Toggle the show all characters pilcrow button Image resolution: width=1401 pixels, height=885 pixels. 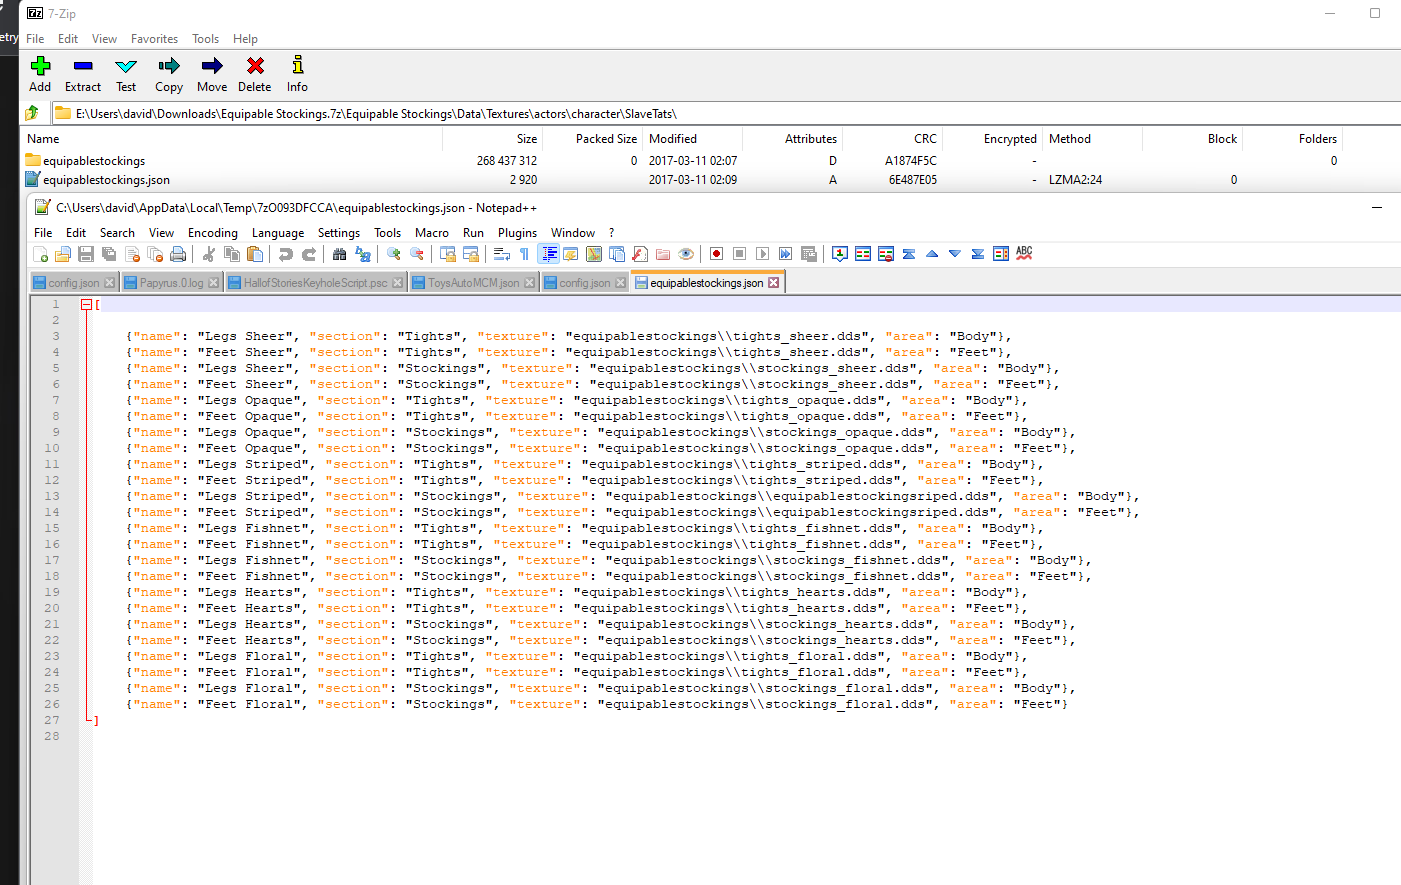click(524, 254)
